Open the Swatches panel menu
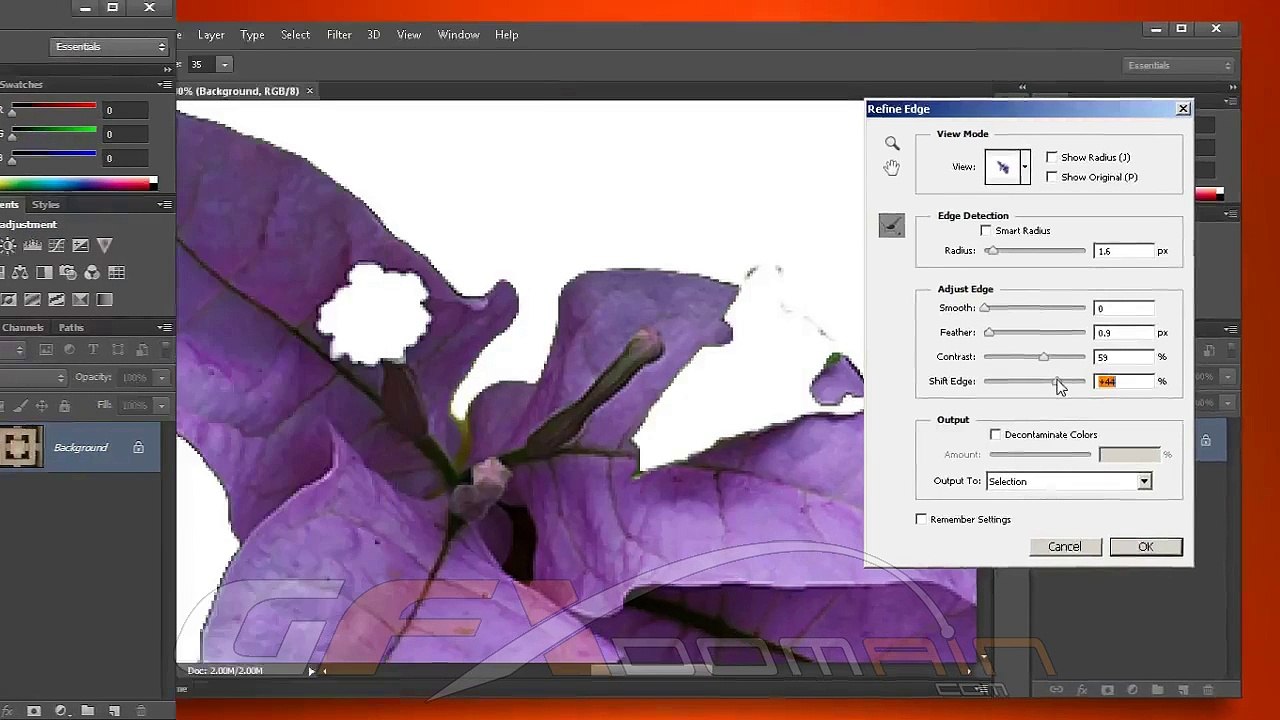The width and height of the screenshot is (1280, 720). (165, 85)
